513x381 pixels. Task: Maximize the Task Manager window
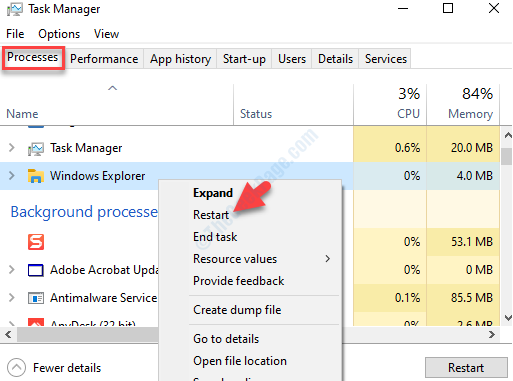(448, 8)
